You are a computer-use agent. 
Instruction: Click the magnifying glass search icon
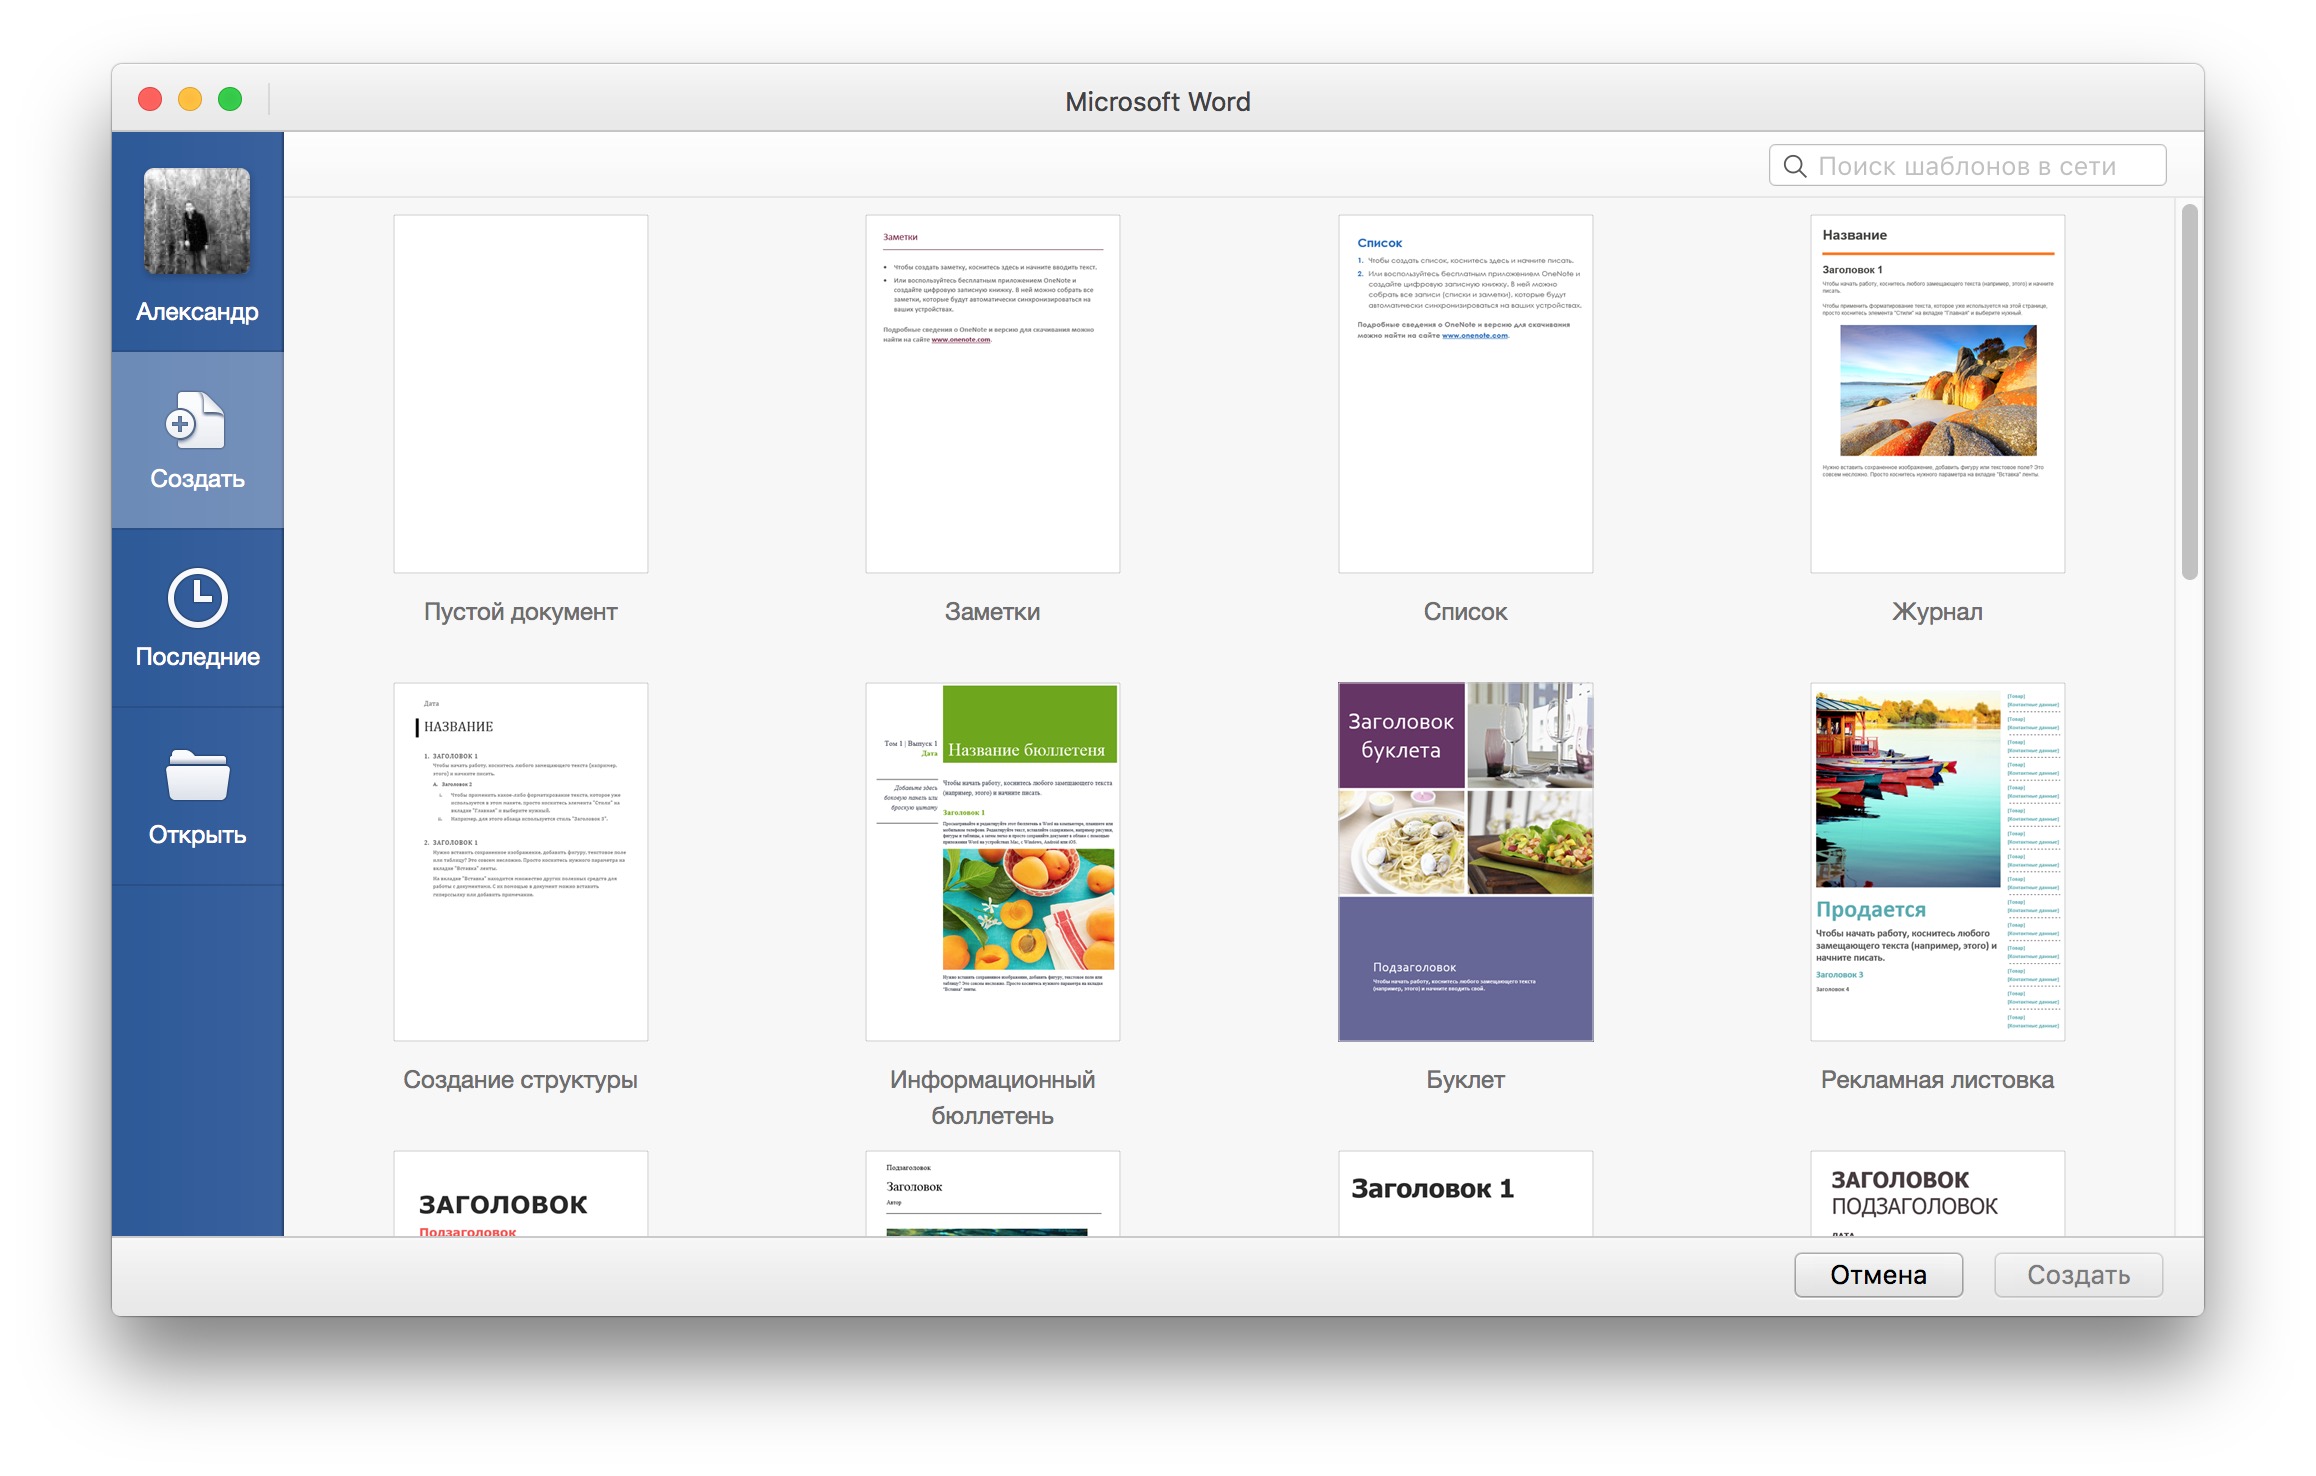1795,167
